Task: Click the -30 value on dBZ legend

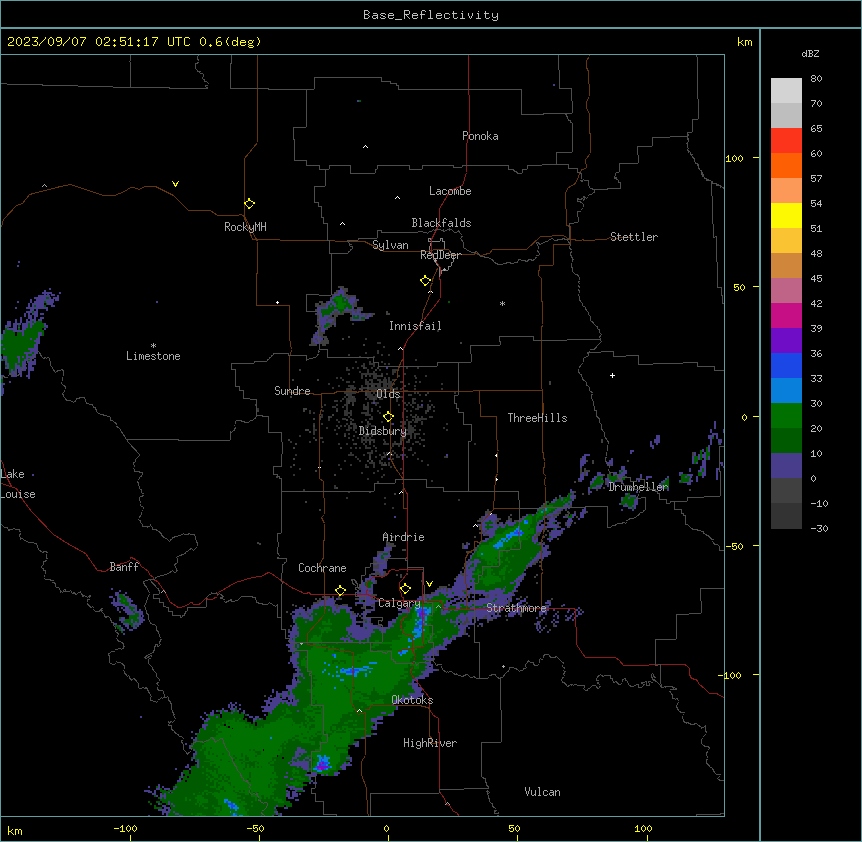Action: coord(819,529)
